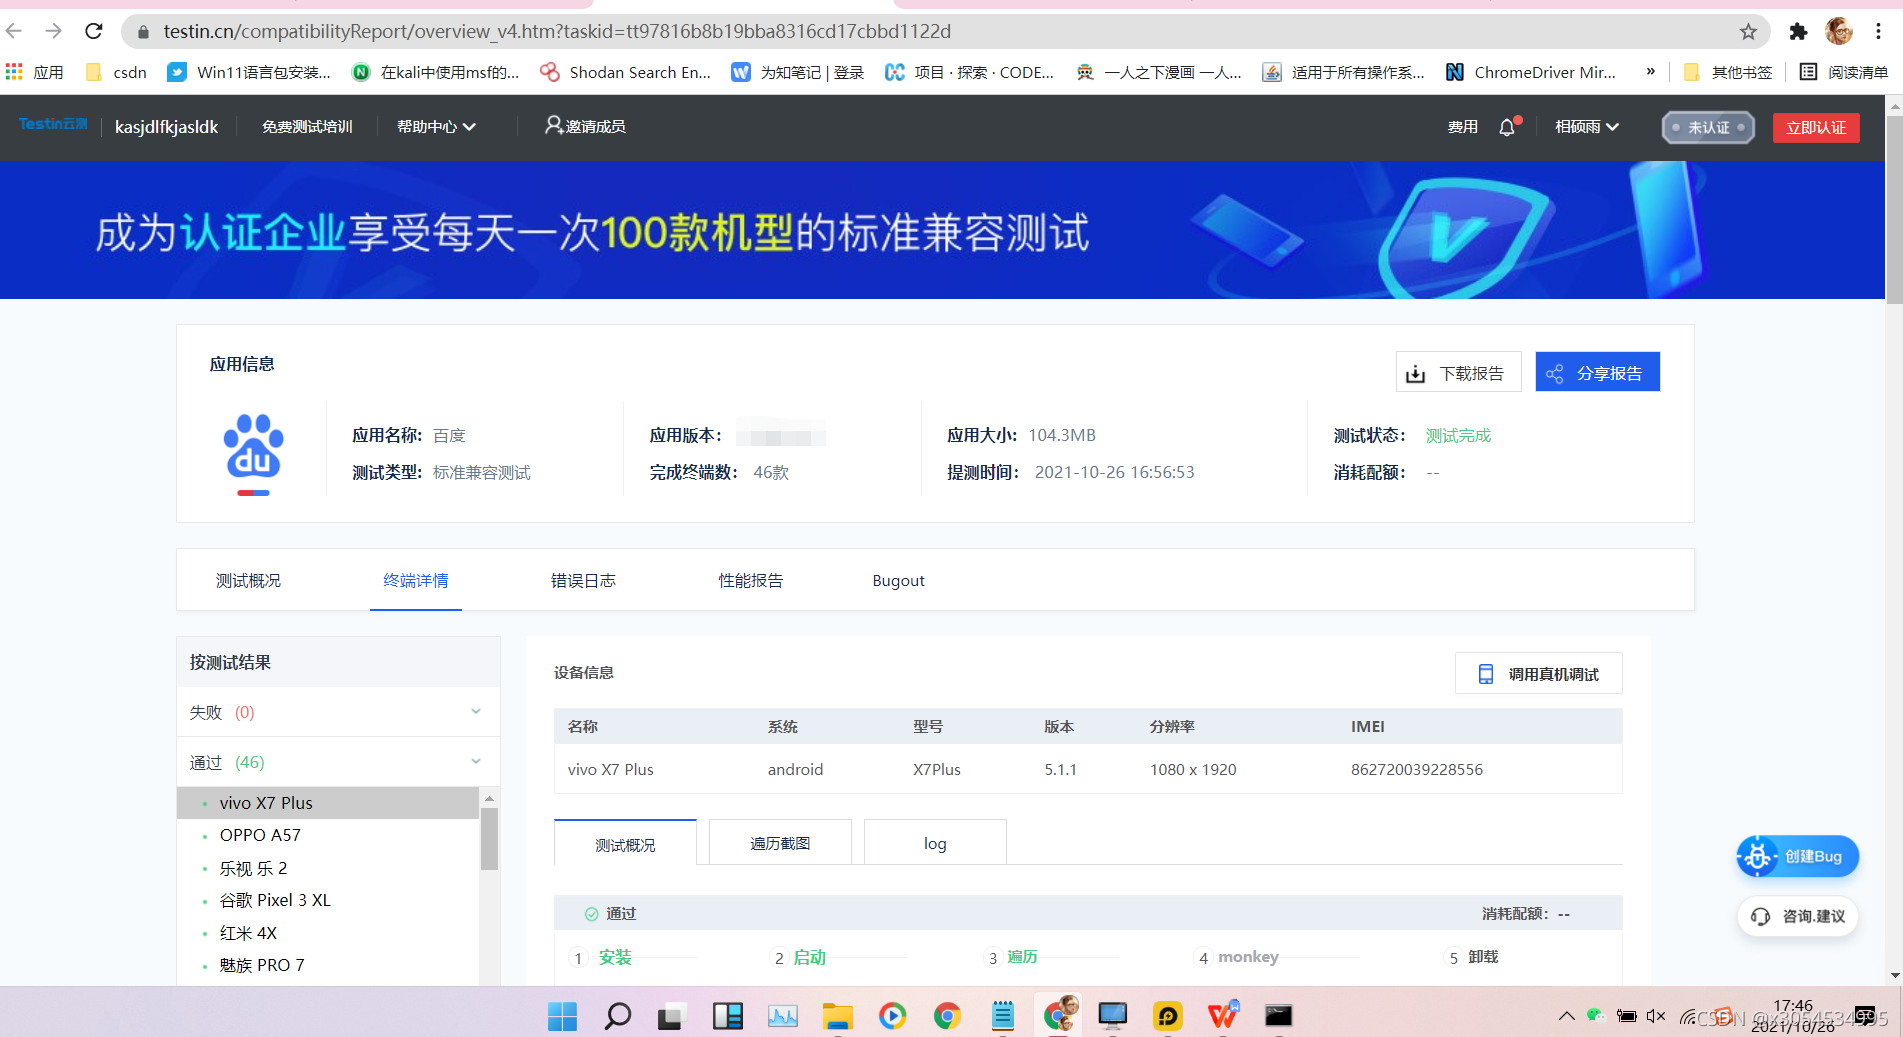Collapse 通过 (46) results group
This screenshot has width=1903, height=1037.
pos(338,762)
